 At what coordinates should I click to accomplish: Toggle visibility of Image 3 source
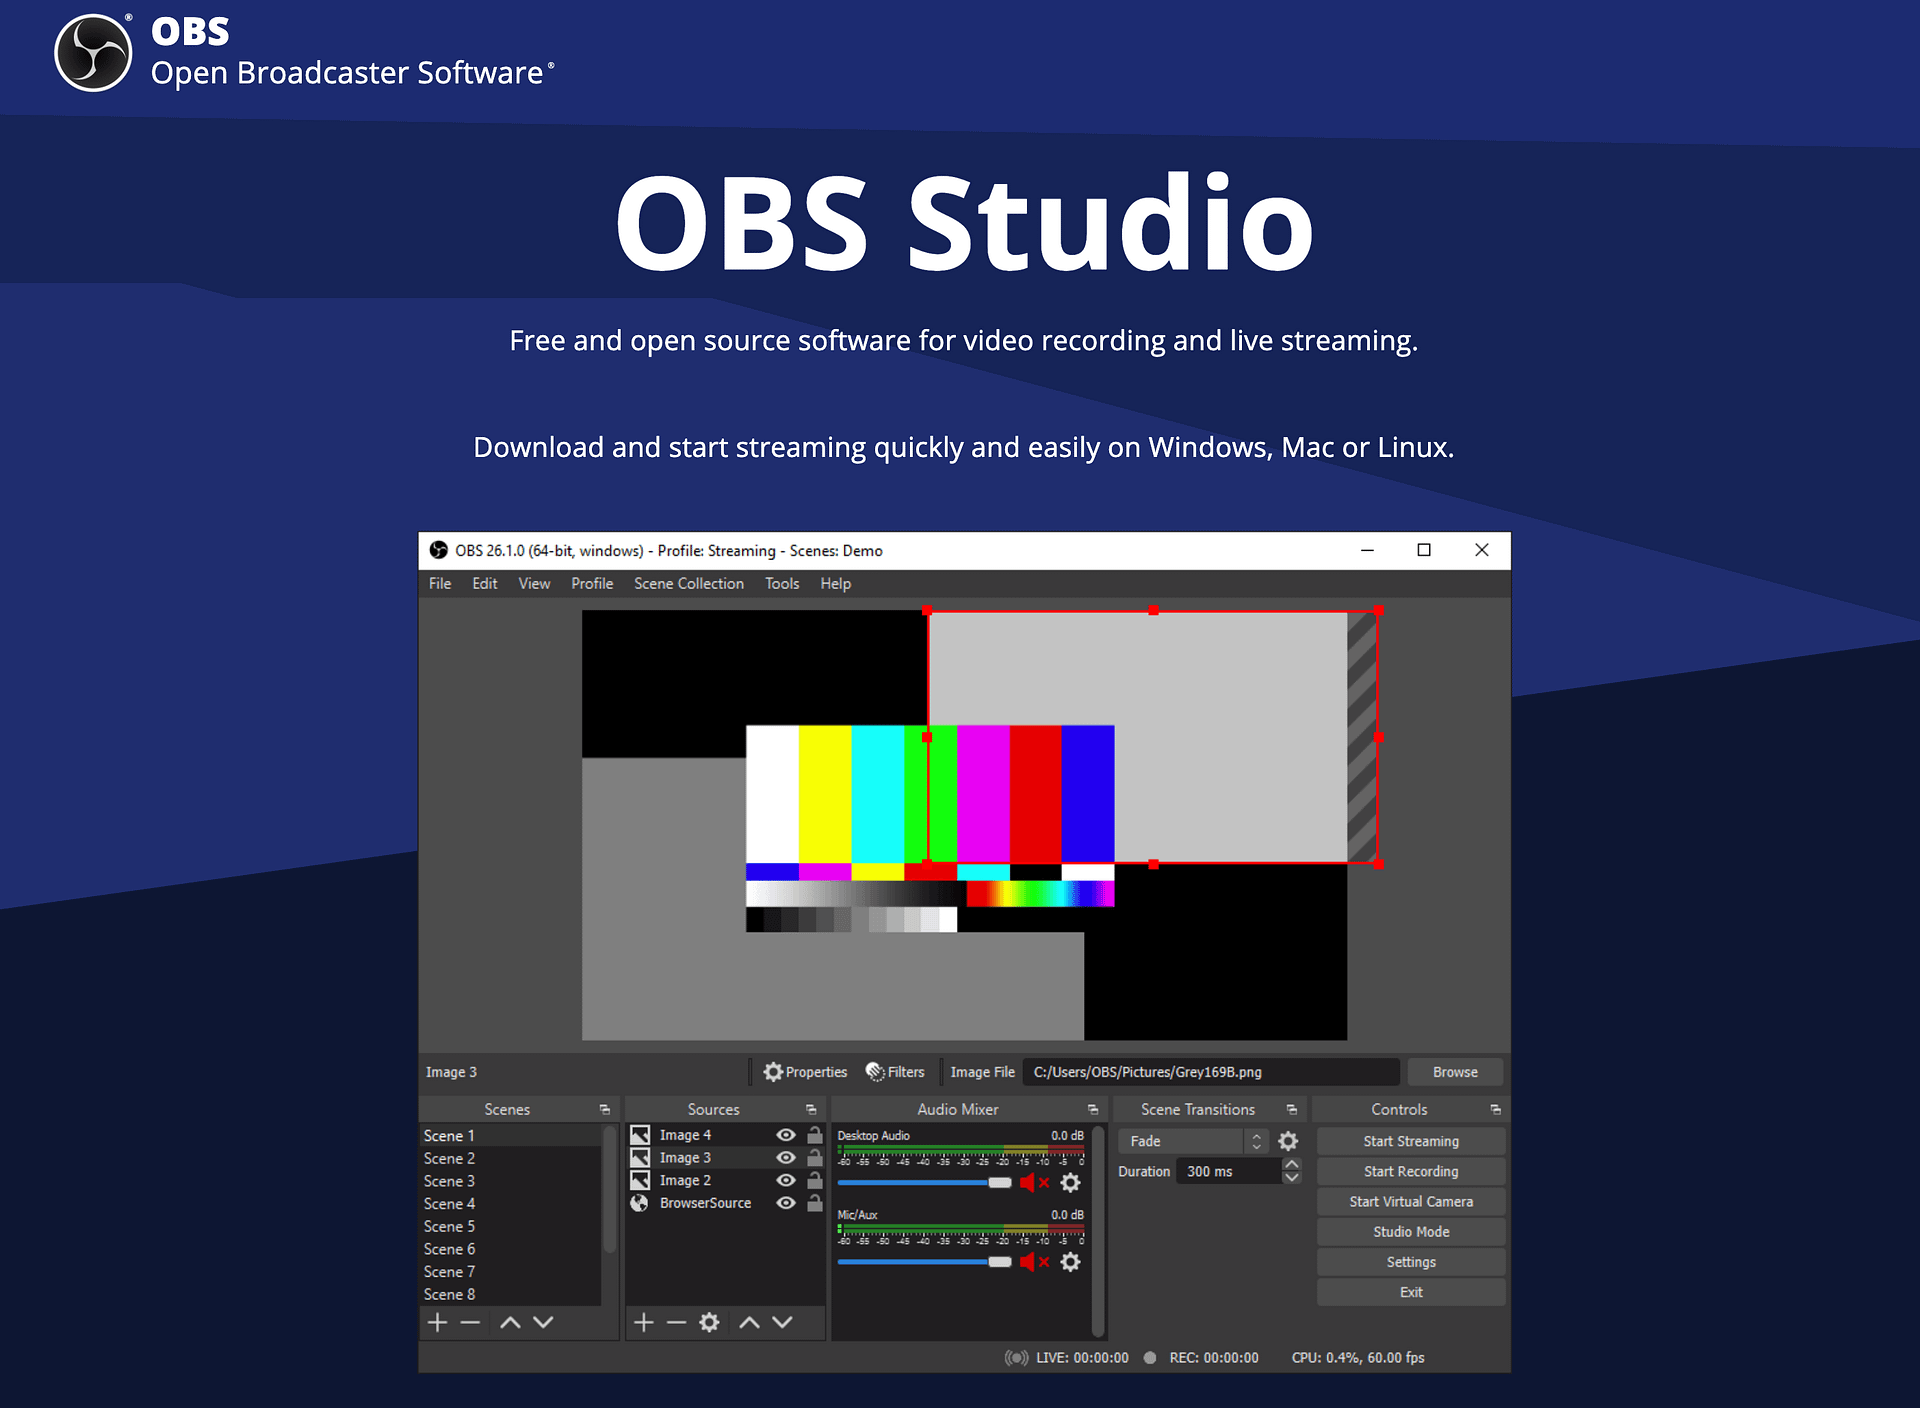[x=787, y=1158]
